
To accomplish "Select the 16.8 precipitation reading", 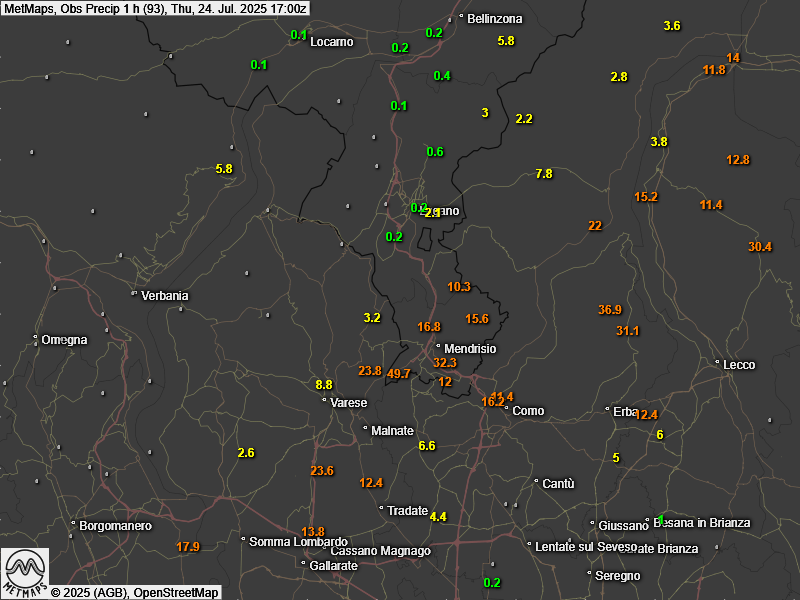I will point(429,327).
